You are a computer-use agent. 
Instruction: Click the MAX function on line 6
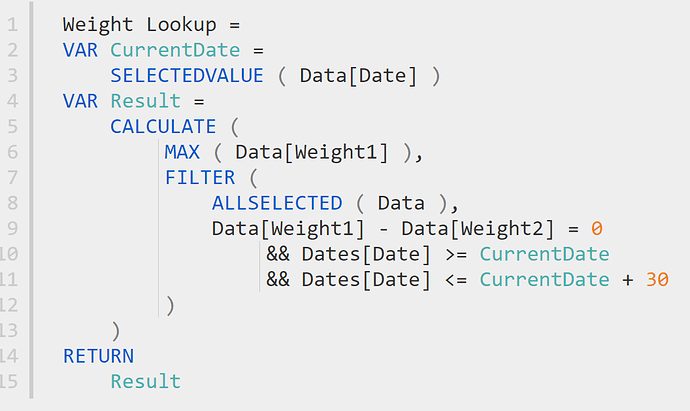(x=182, y=152)
